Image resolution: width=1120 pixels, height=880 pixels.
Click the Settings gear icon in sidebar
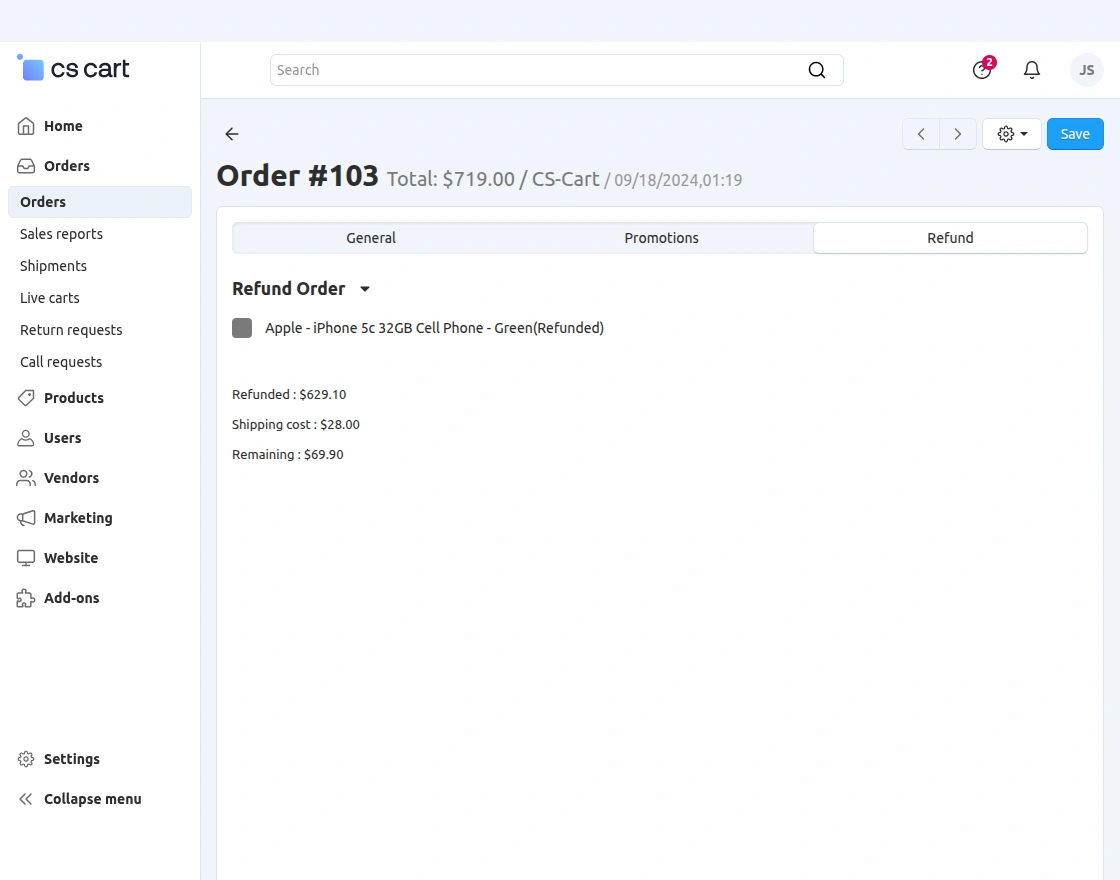[x=26, y=759]
